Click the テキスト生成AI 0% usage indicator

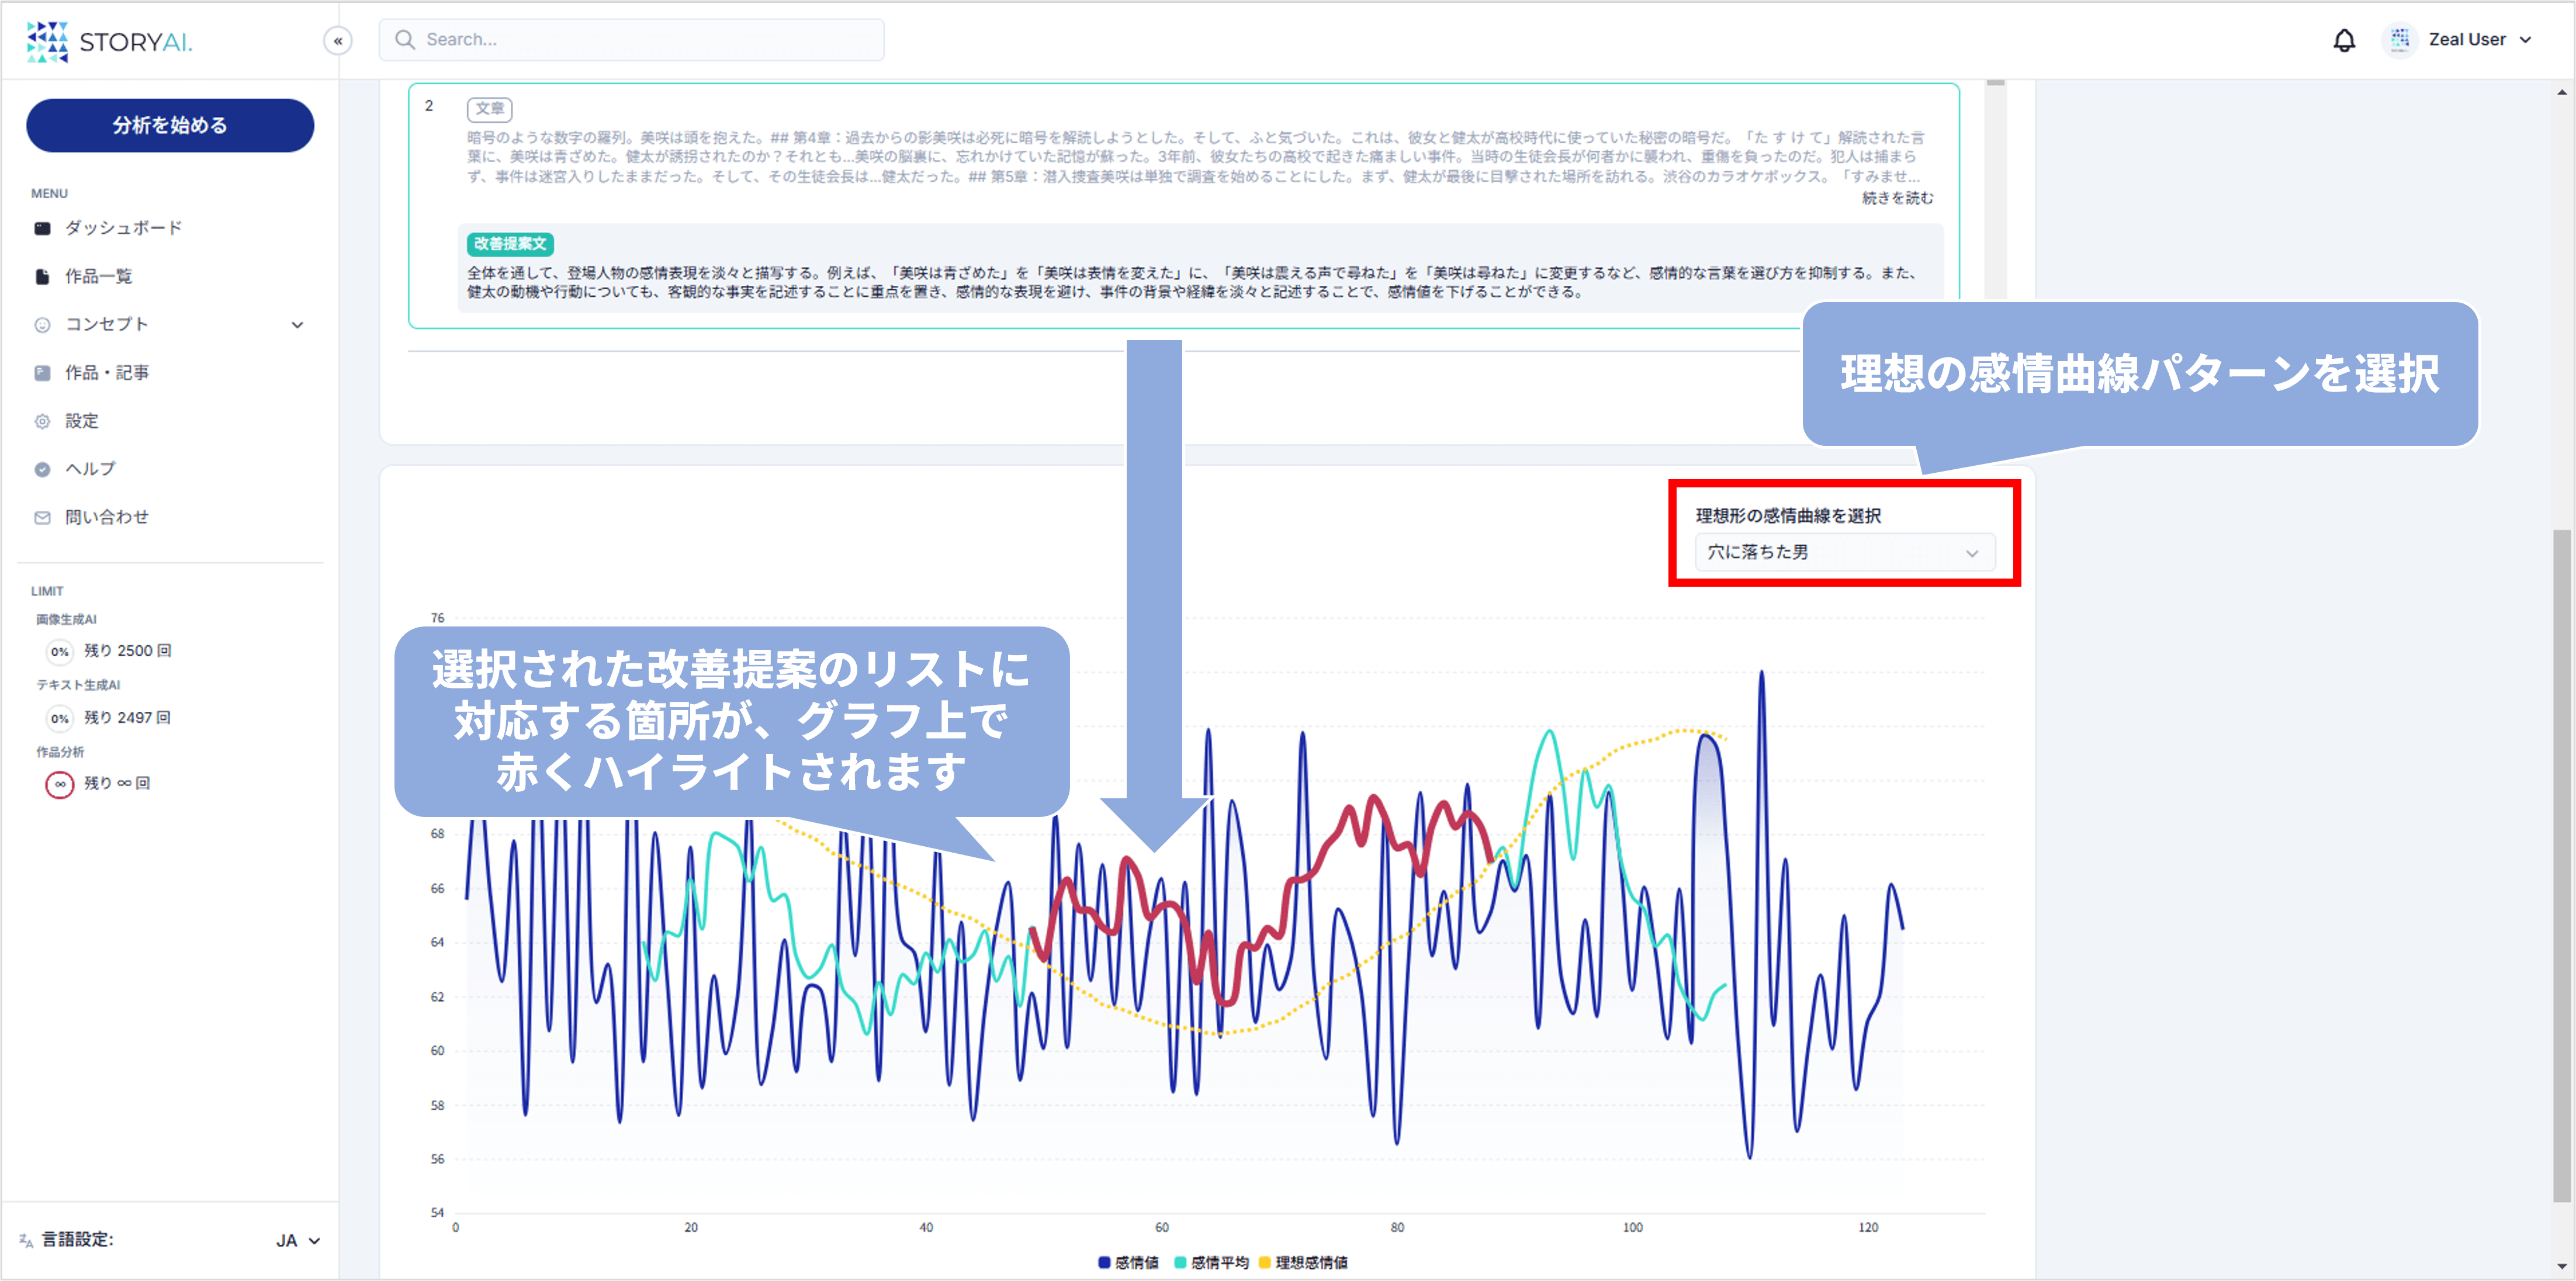pyautogui.click(x=60, y=718)
